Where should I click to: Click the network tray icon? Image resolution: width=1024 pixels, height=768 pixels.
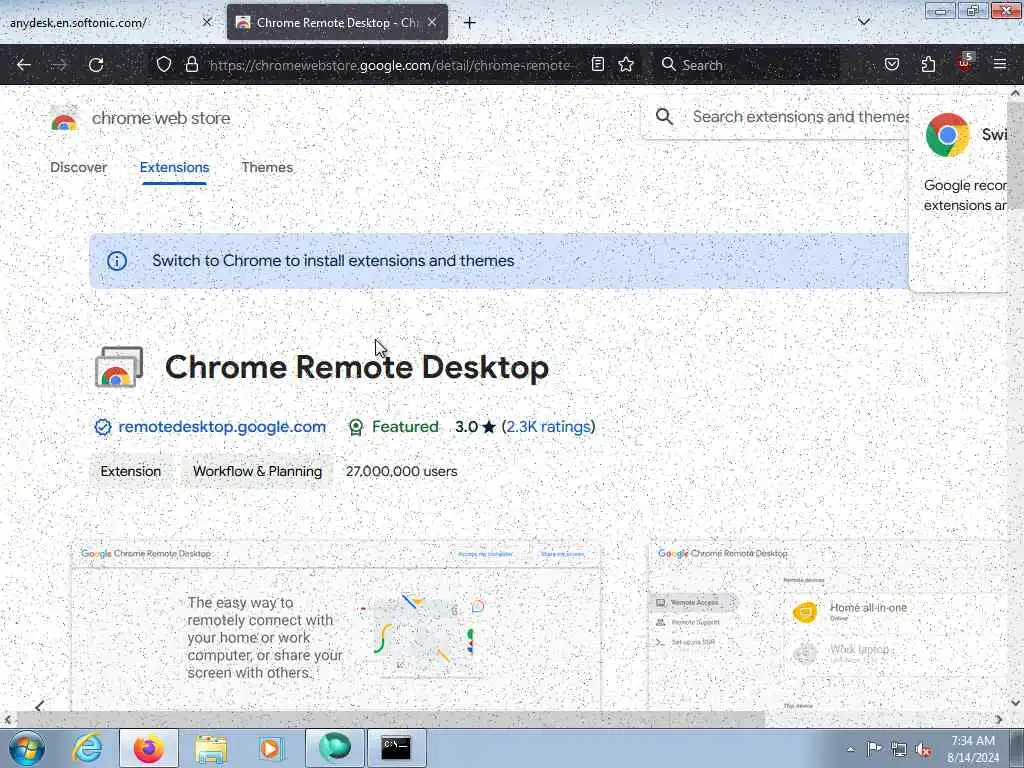tap(899, 750)
